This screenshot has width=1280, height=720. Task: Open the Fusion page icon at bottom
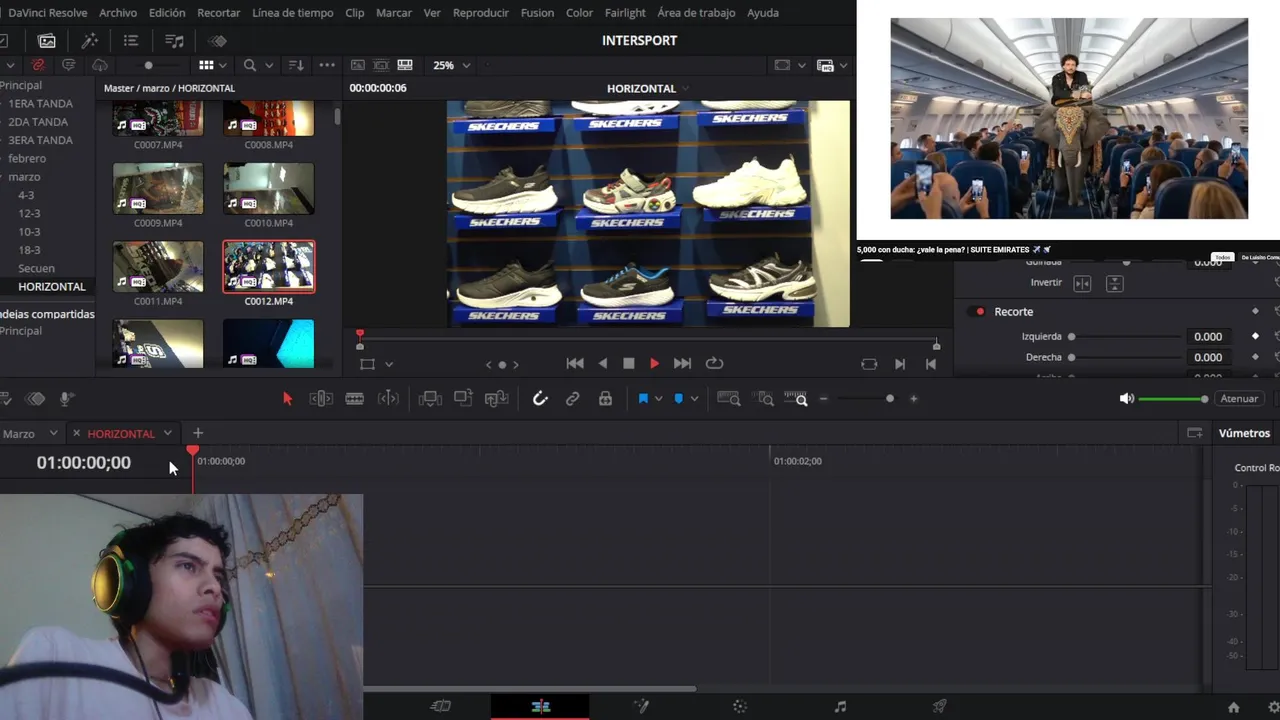pos(640,706)
